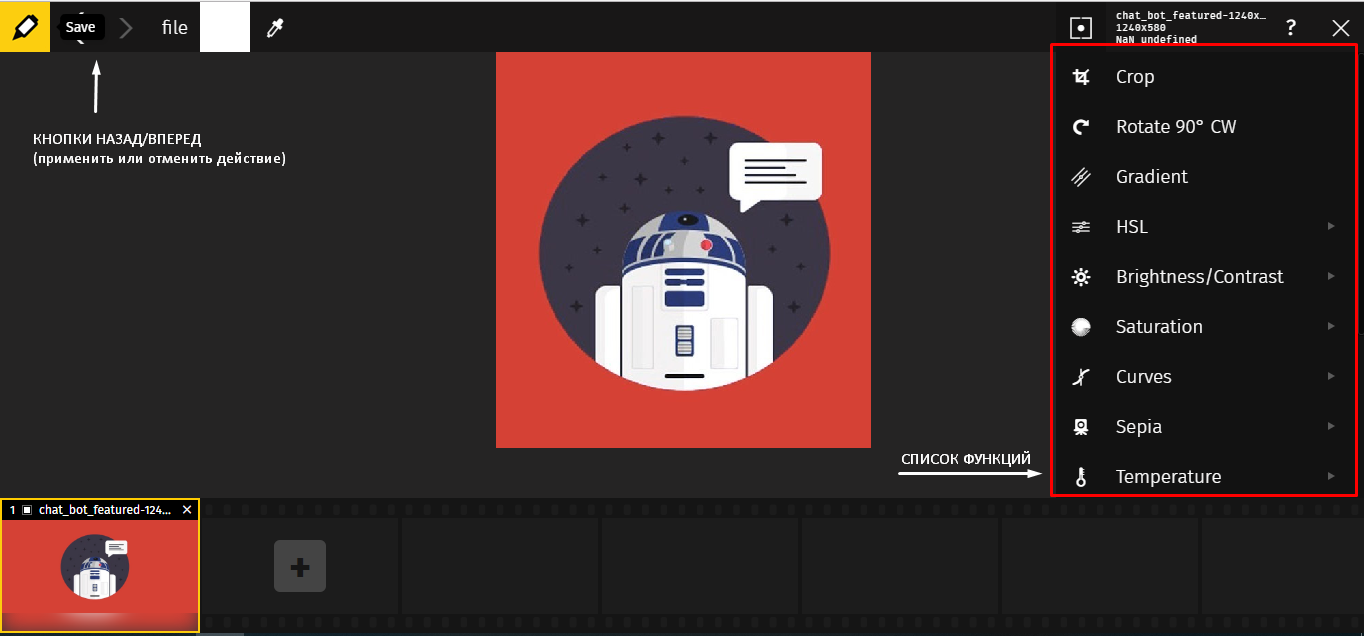
Task: Click the square dot icon beside filename
Action: [x=1081, y=28]
